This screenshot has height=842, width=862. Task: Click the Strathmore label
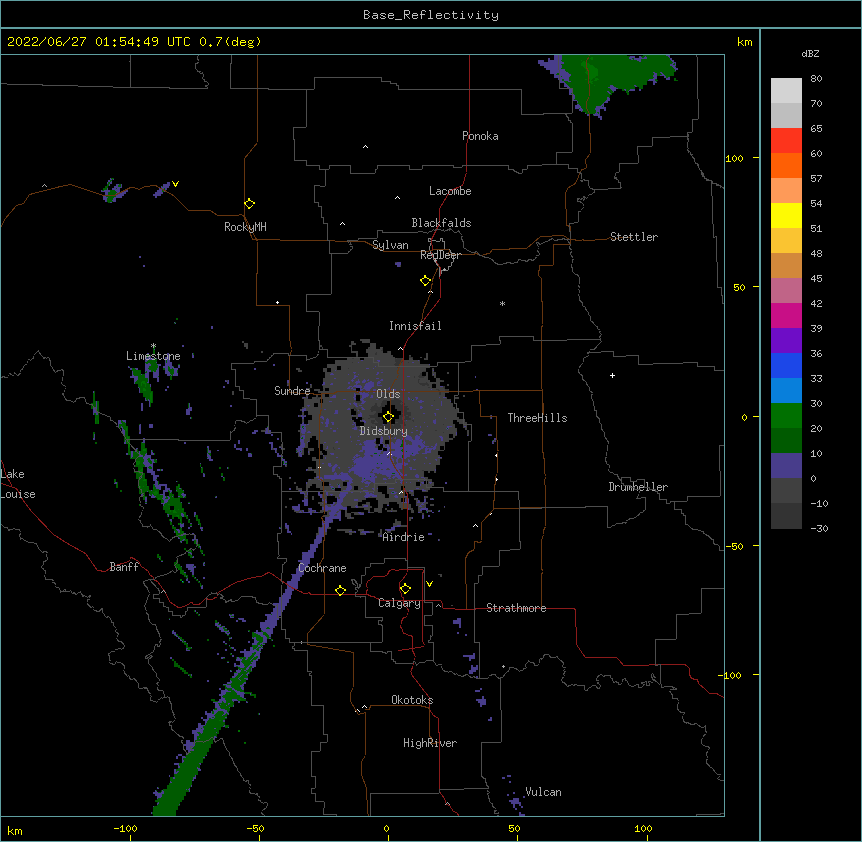[516, 608]
